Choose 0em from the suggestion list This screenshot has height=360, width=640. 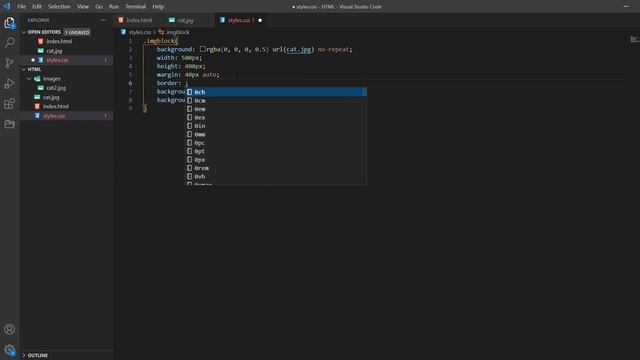point(276,109)
